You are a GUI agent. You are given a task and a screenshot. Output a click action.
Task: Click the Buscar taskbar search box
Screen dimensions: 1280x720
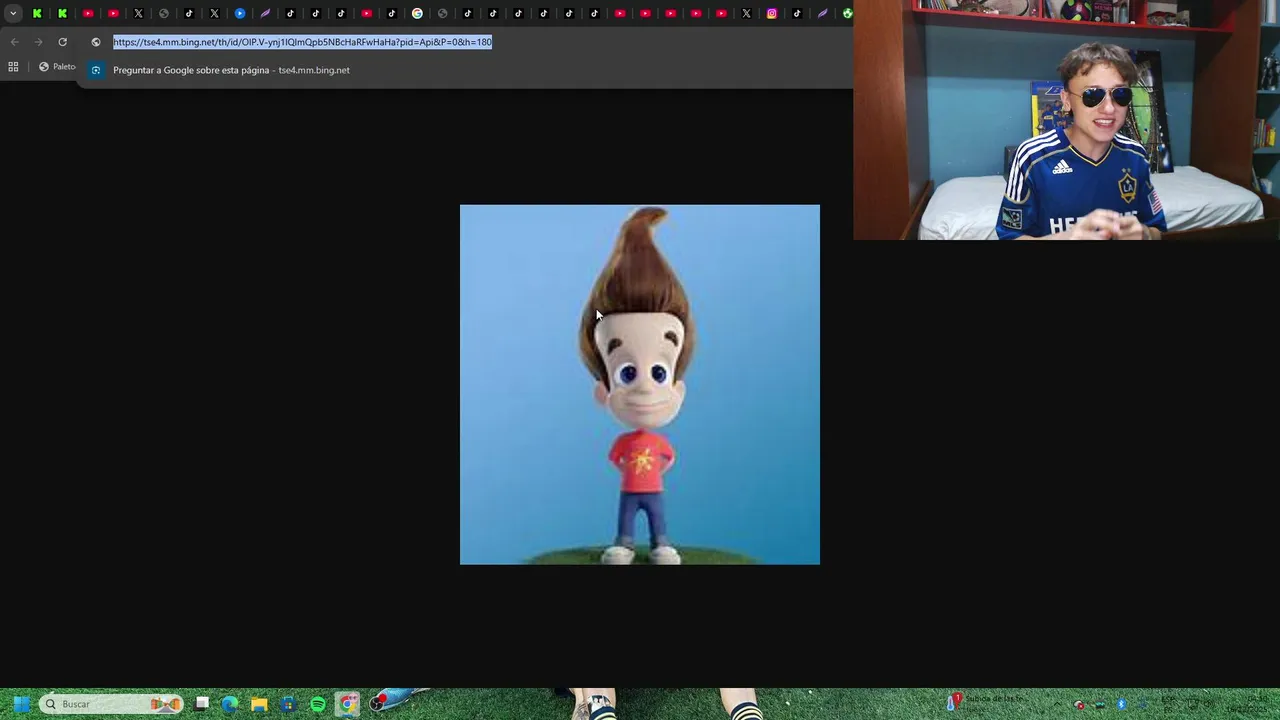[112, 704]
